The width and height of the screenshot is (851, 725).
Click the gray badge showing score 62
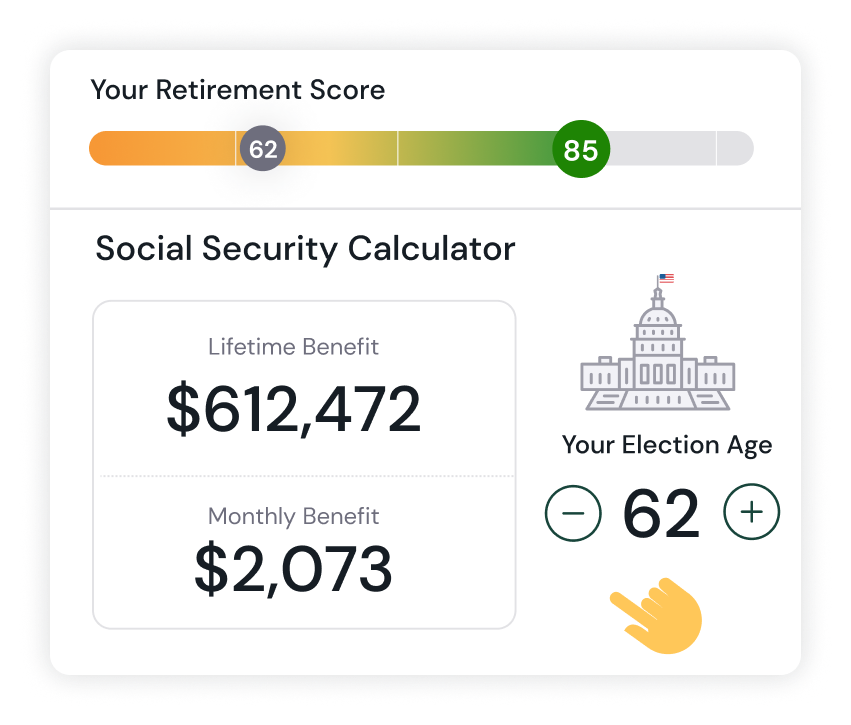262,148
